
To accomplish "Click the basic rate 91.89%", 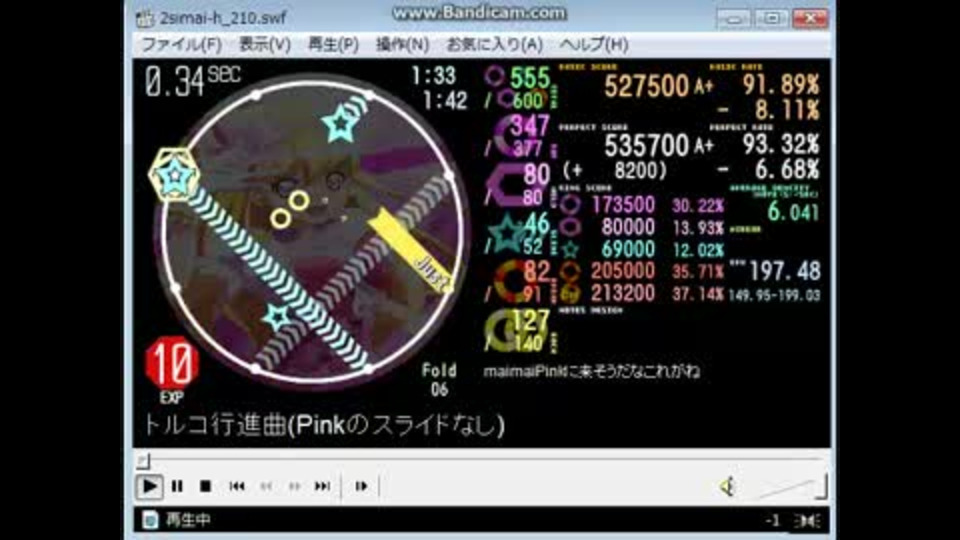I will pos(781,84).
